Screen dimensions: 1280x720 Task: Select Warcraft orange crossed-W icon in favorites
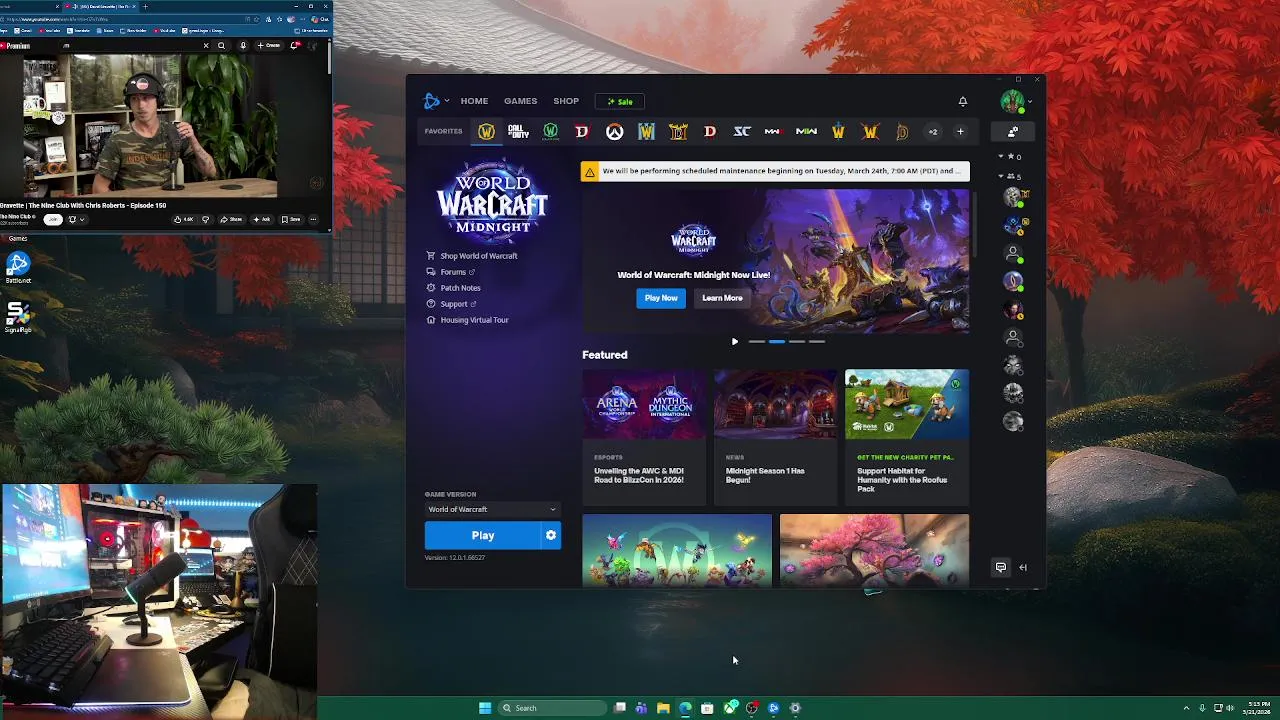click(x=870, y=131)
